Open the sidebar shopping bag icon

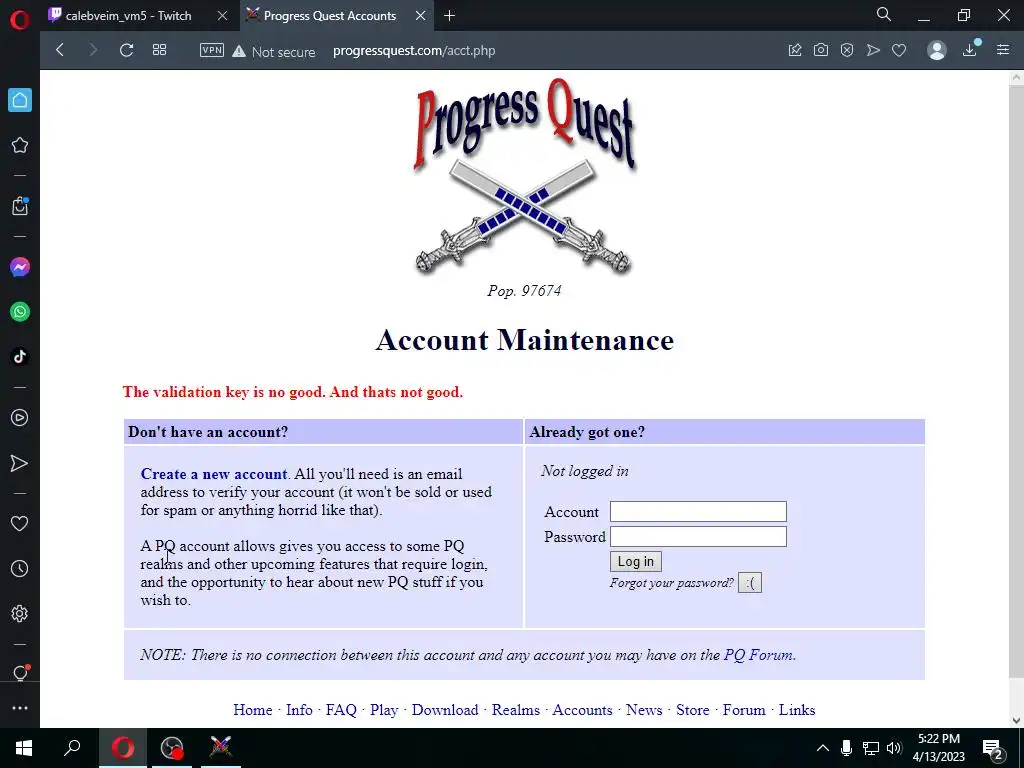coord(20,206)
